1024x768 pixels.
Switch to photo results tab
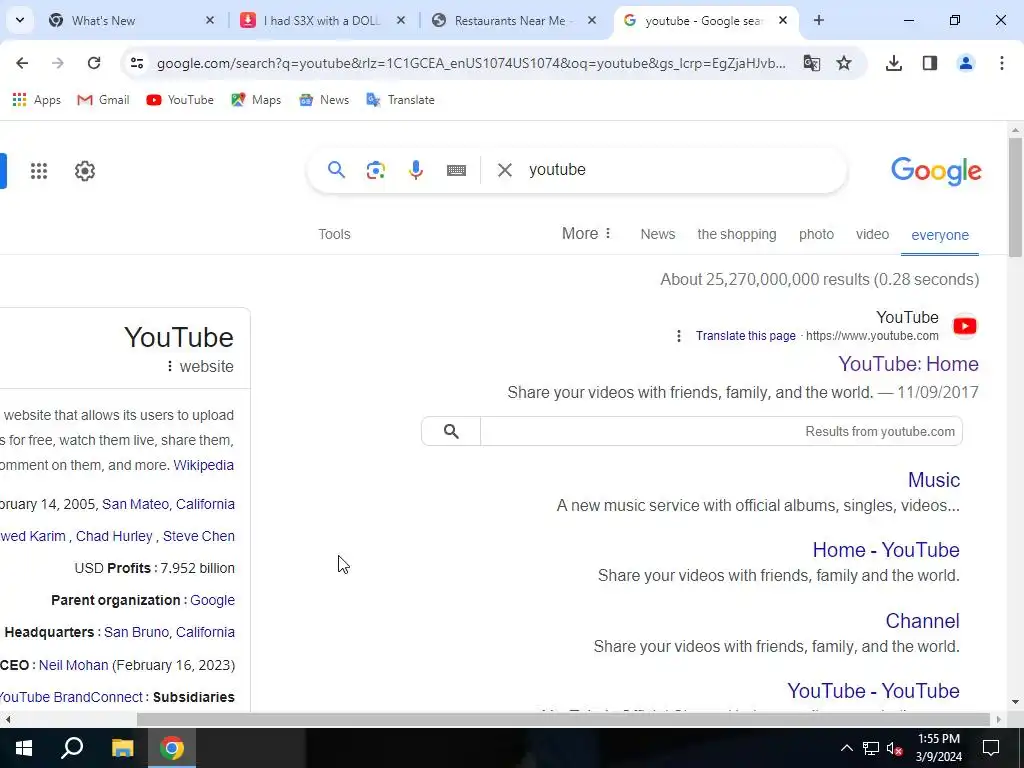point(816,234)
